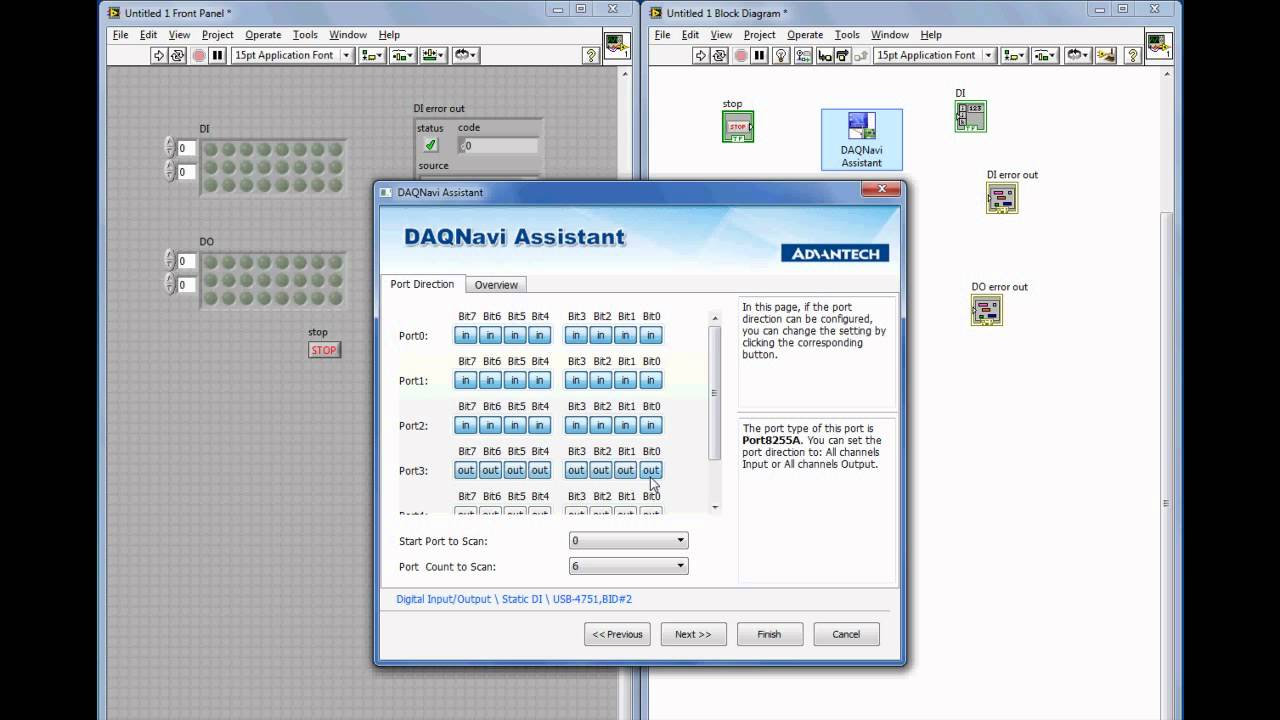Switch to the Overview tab
Image resolution: width=1280 pixels, height=720 pixels.
click(496, 285)
